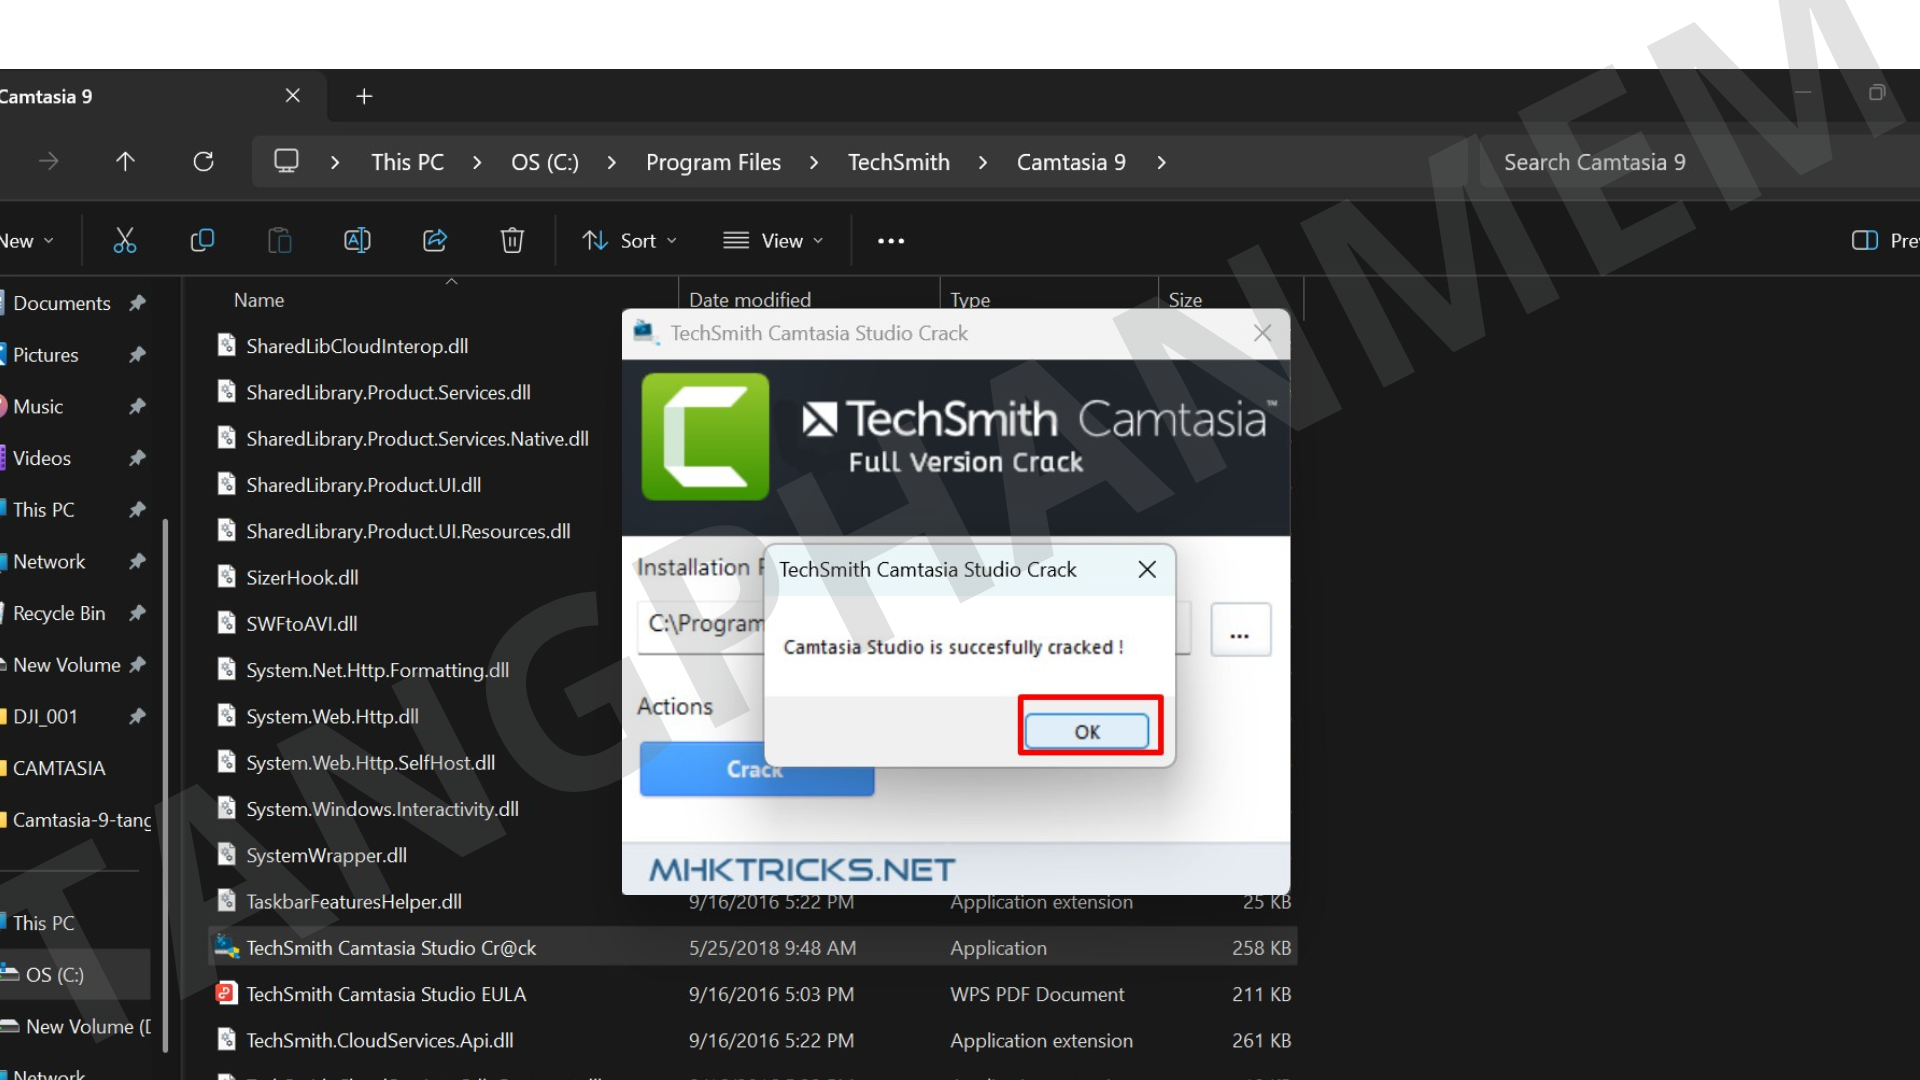Expand chevron after Program Files breadcrumb
Screen dimensions: 1920x1080
pyautogui.click(x=814, y=162)
